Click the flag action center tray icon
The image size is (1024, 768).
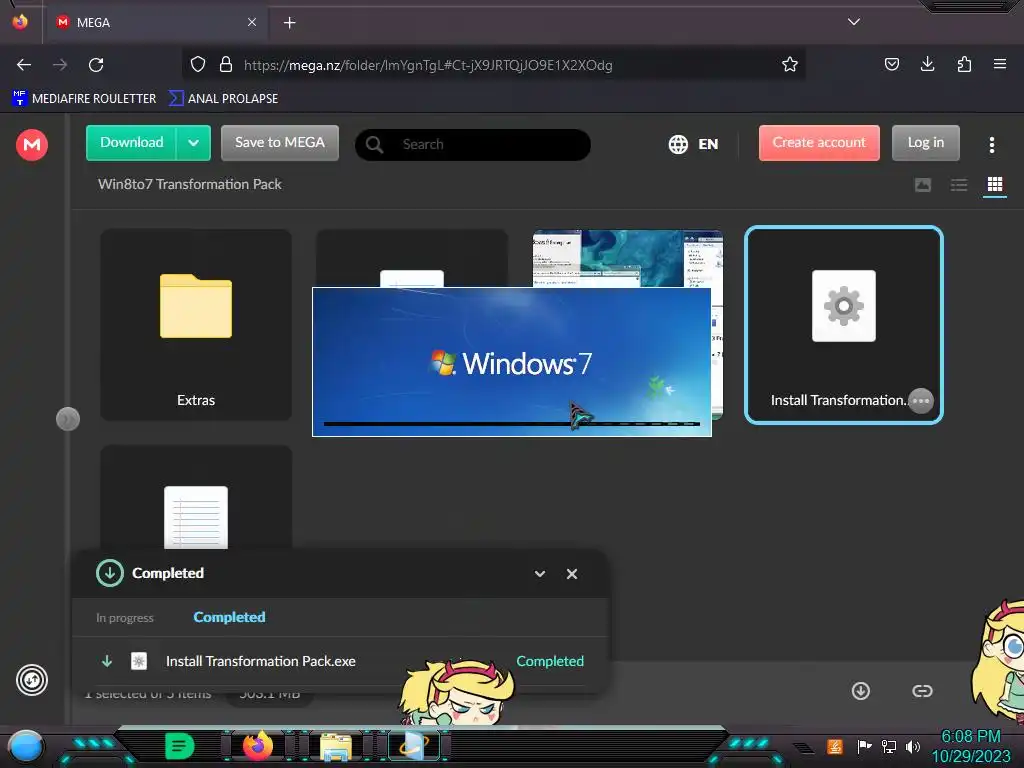864,746
